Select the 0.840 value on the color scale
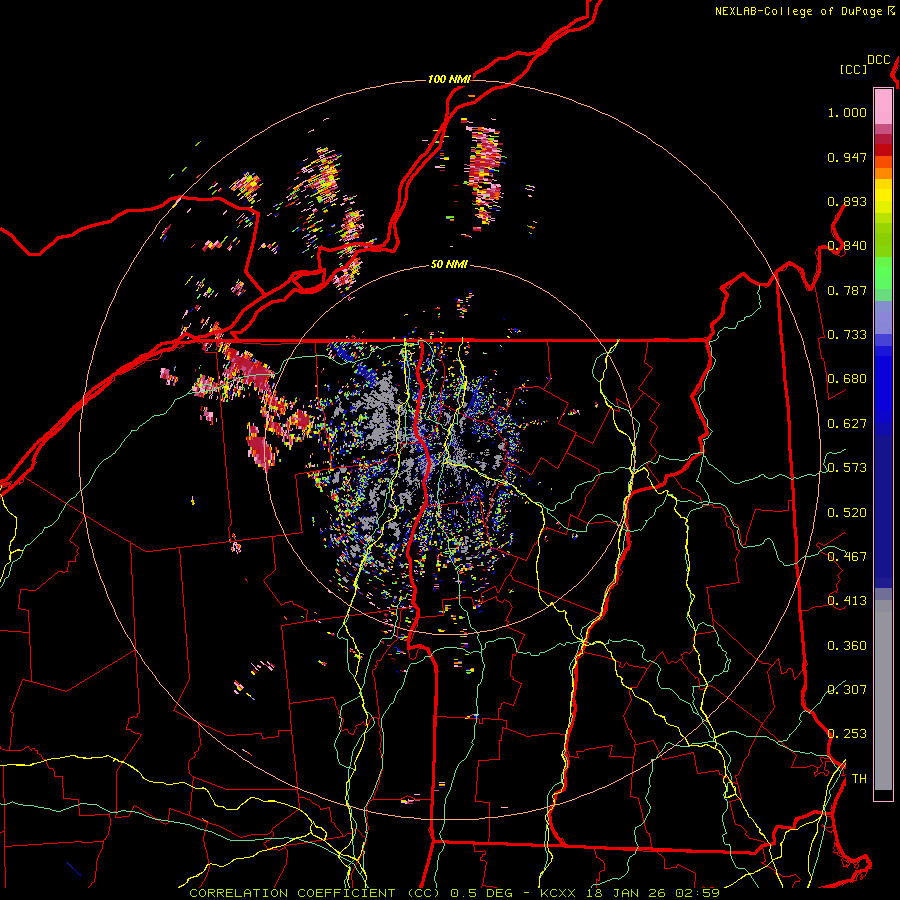Viewport: 900px width, 900px height. point(847,246)
